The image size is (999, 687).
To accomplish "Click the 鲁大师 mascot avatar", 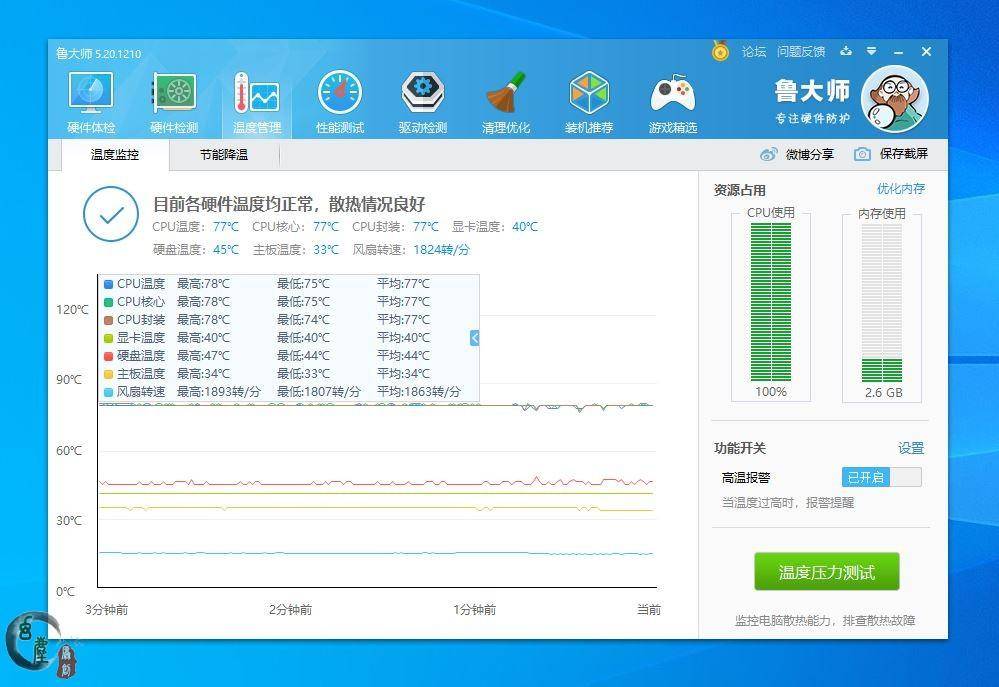I will (895, 100).
